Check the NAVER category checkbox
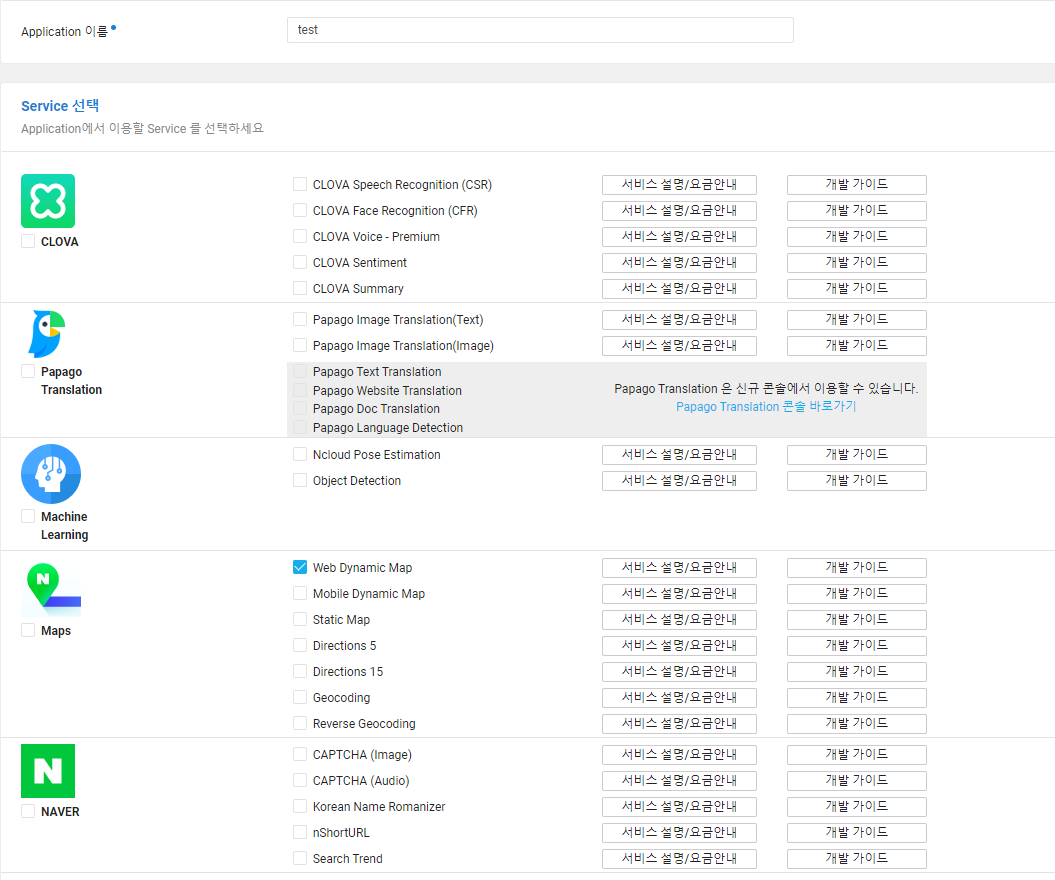 28,811
